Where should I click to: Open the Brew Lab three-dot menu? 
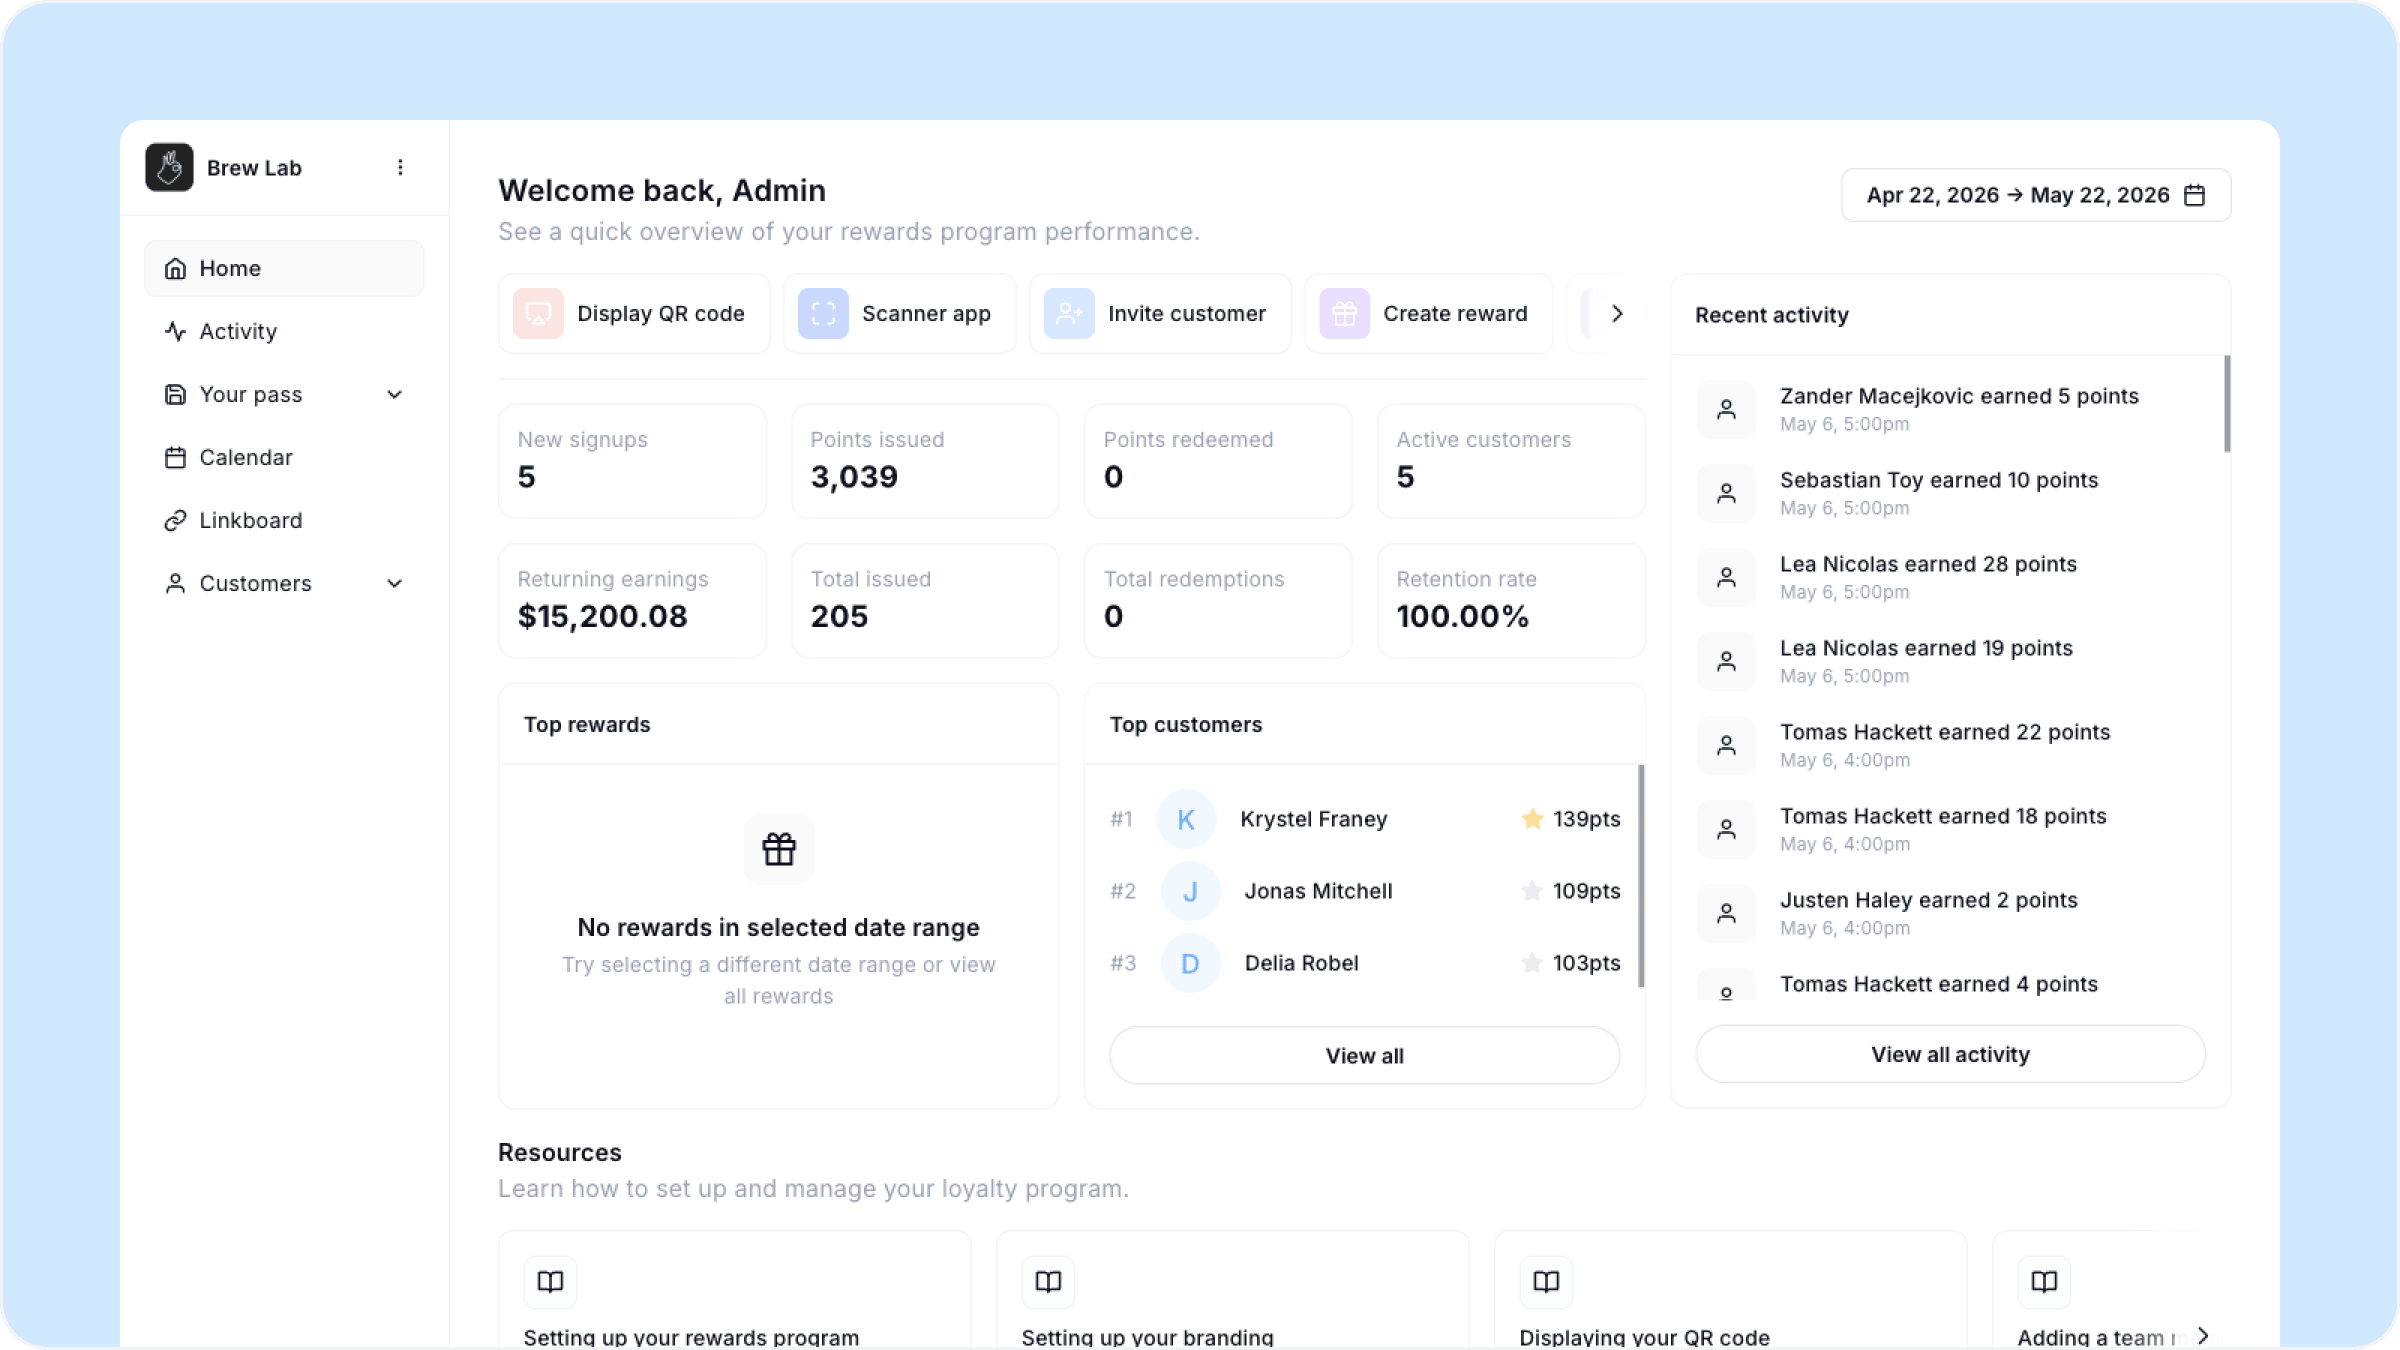tap(400, 167)
